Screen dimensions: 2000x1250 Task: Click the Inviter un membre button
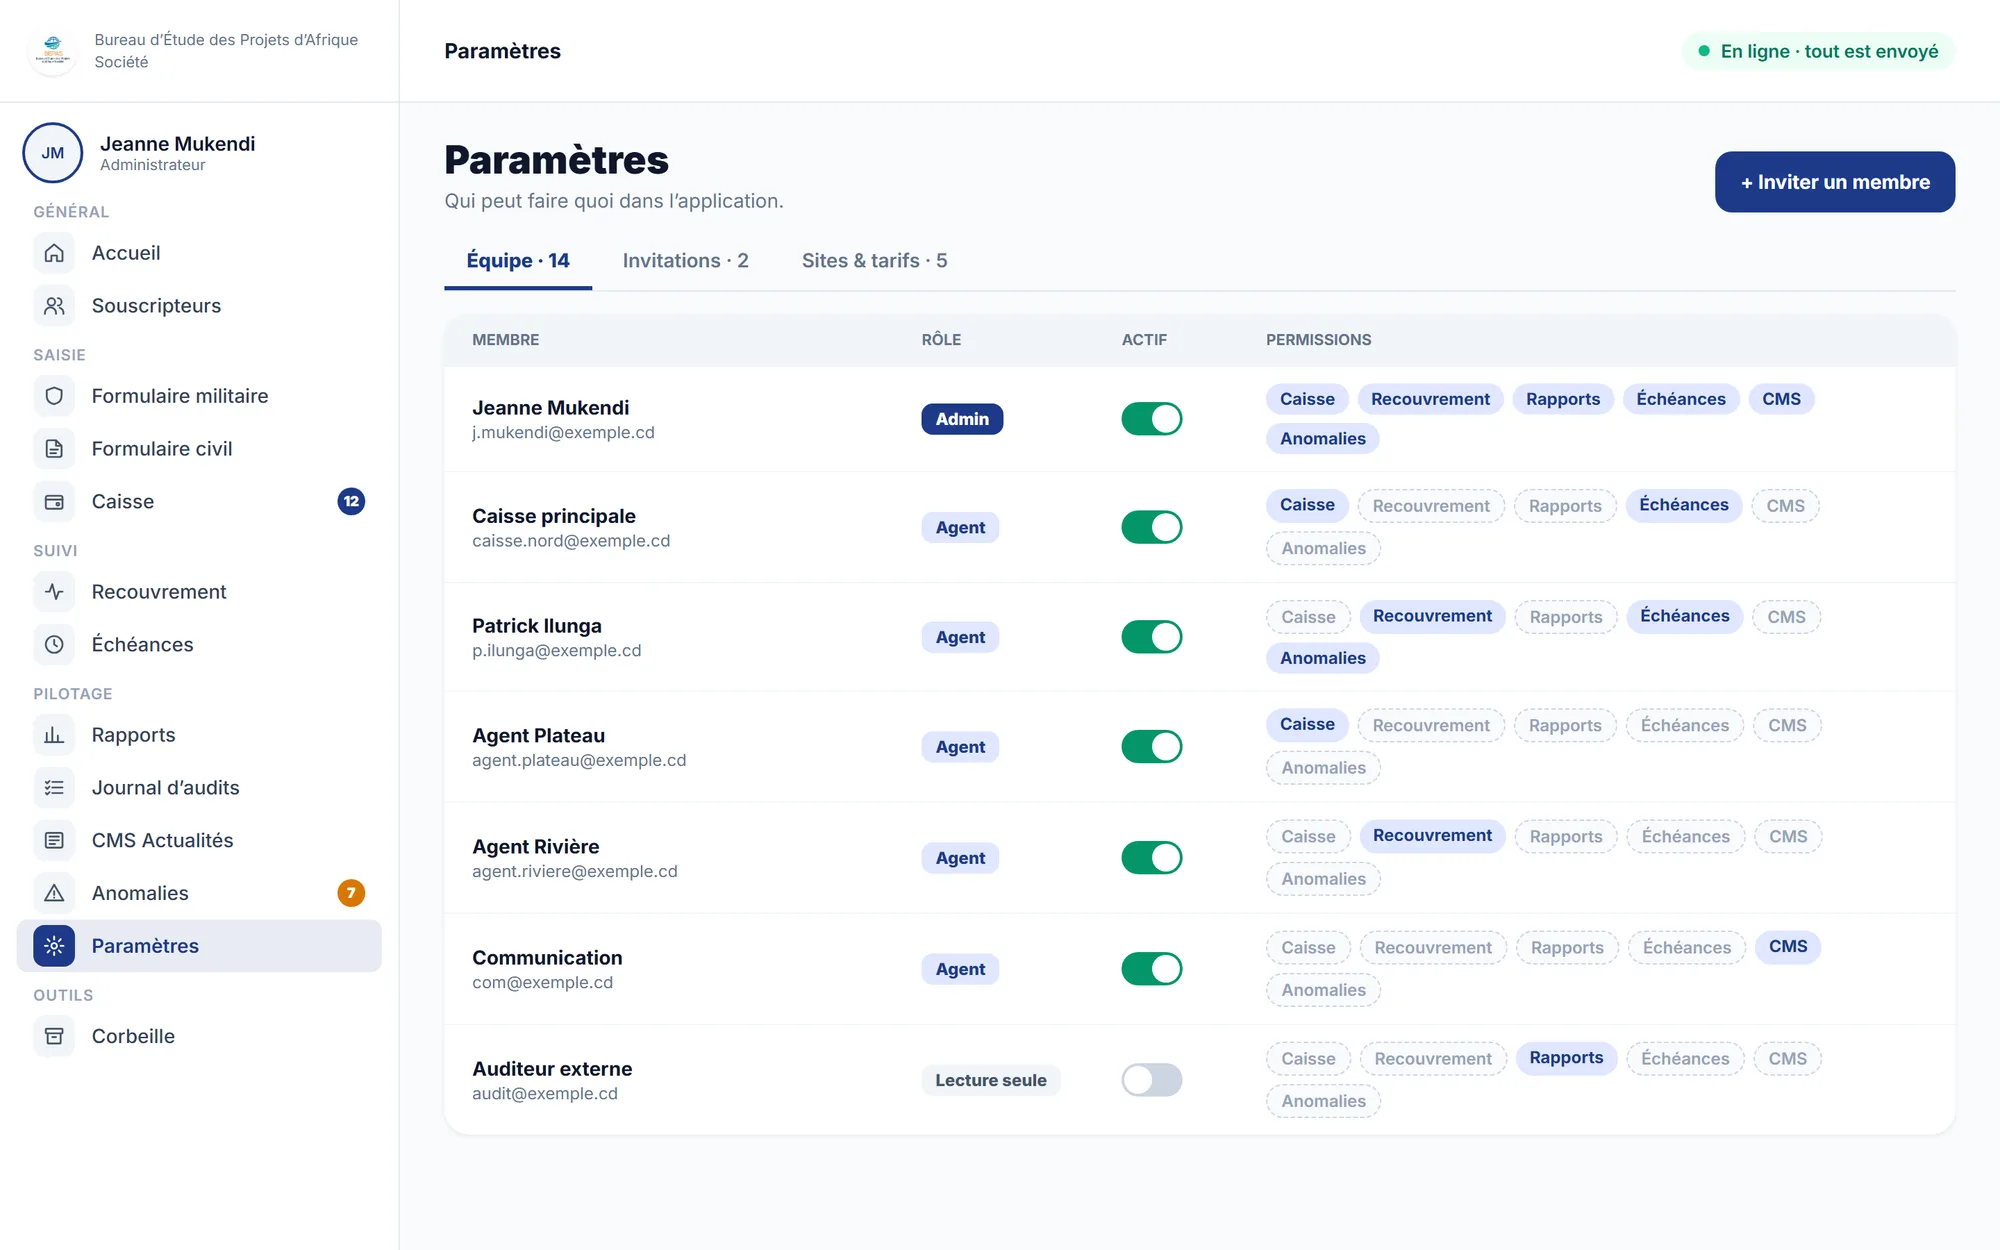(1835, 182)
